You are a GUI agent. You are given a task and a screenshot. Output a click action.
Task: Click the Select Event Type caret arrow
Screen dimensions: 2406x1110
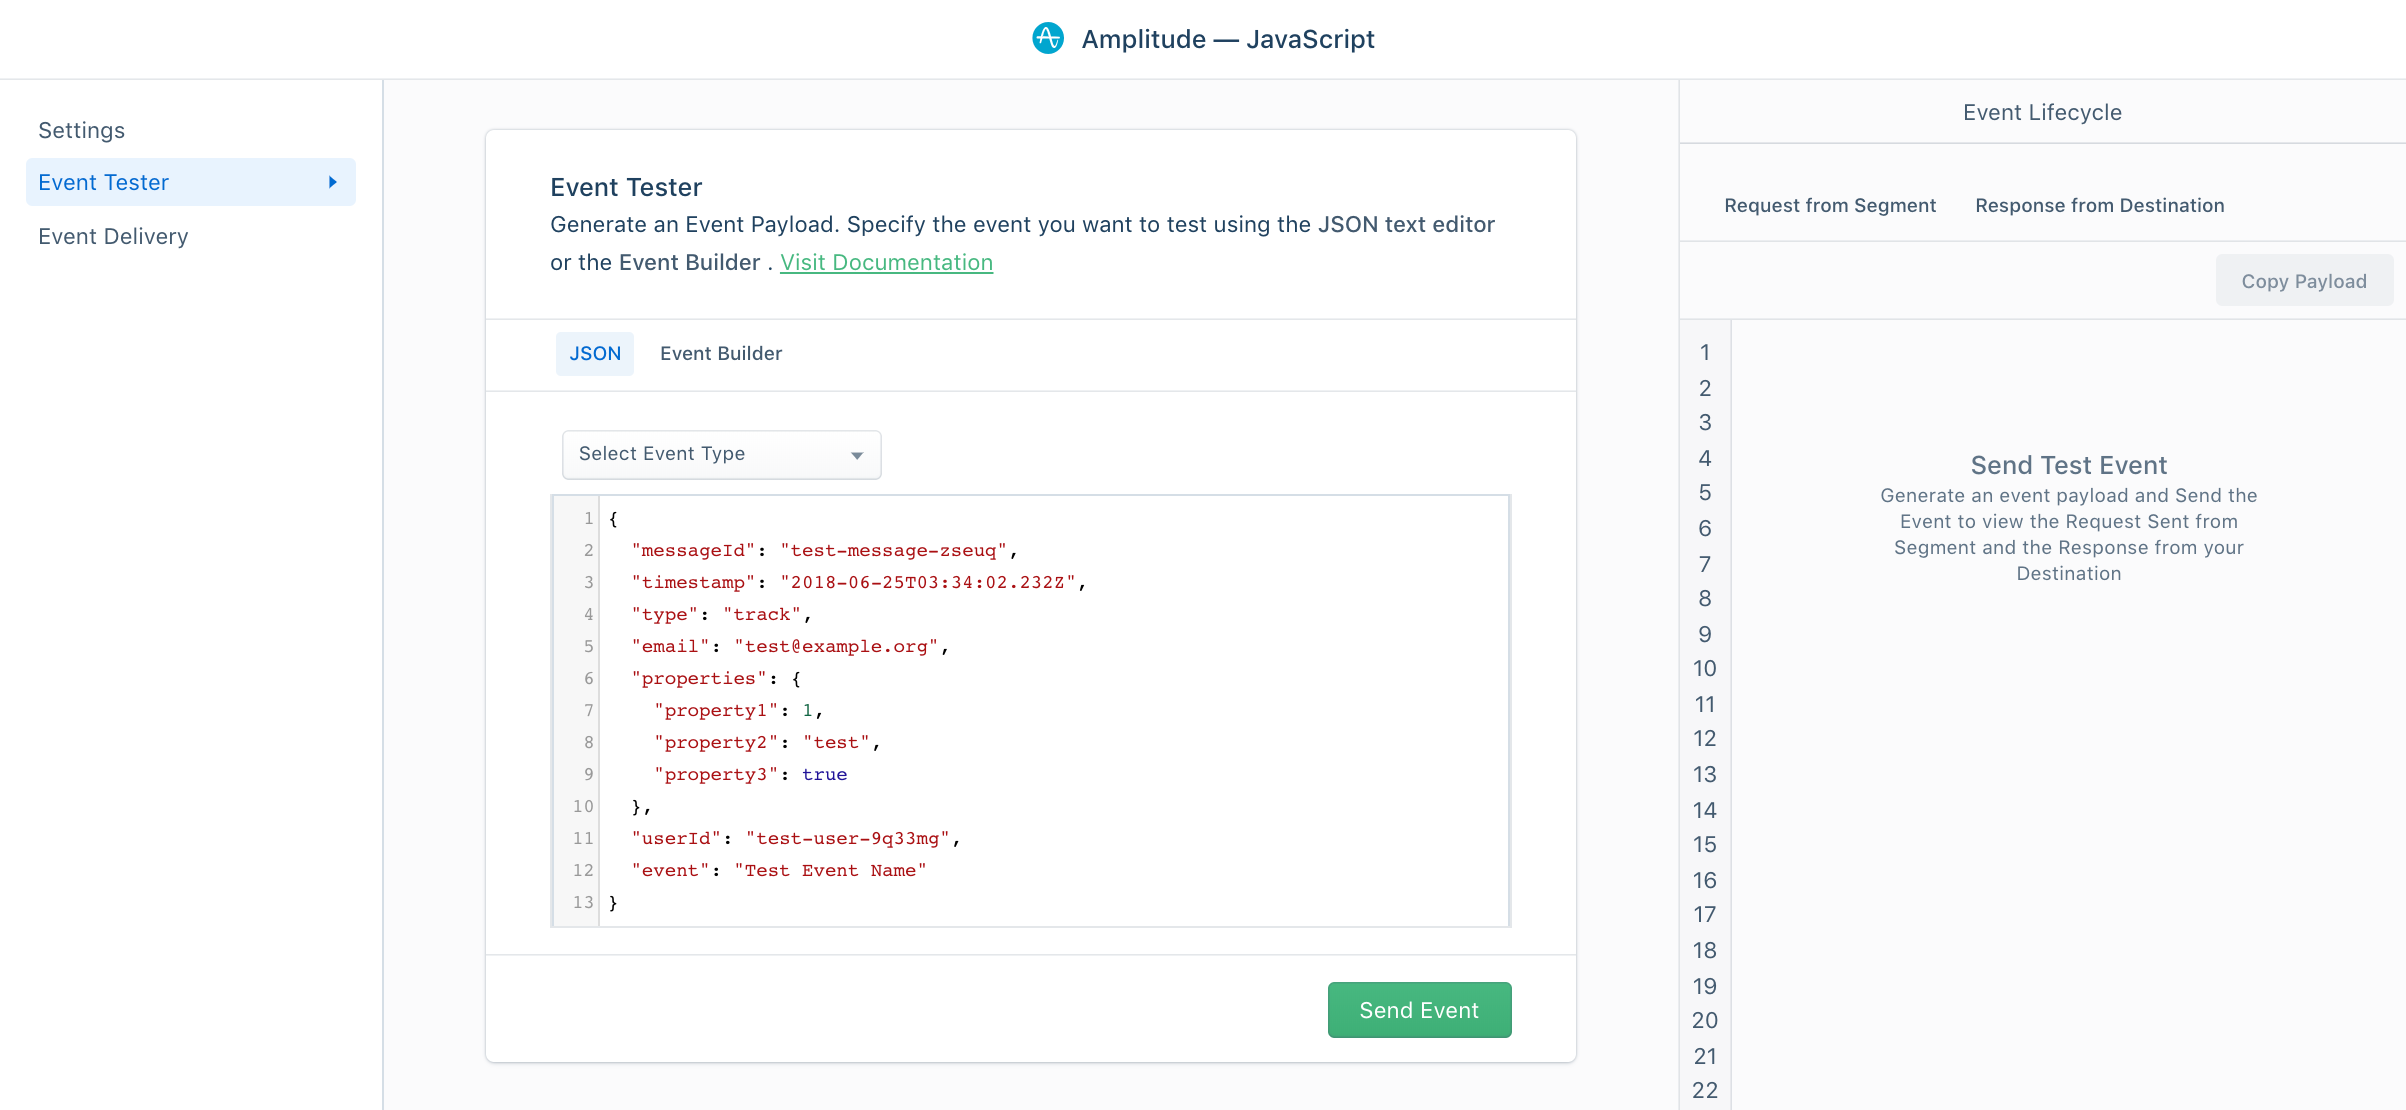857,455
